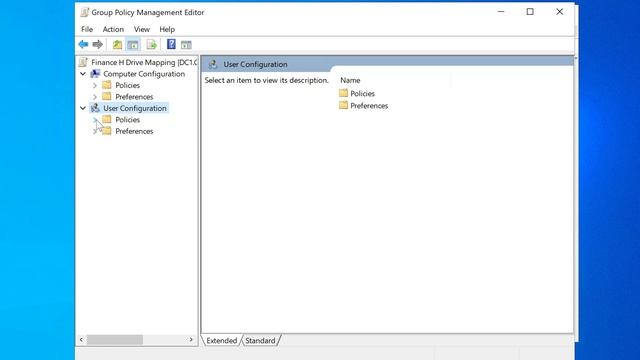Select Policies label under User Configuration
Viewport: 640px width, 360px height.
[x=127, y=120]
